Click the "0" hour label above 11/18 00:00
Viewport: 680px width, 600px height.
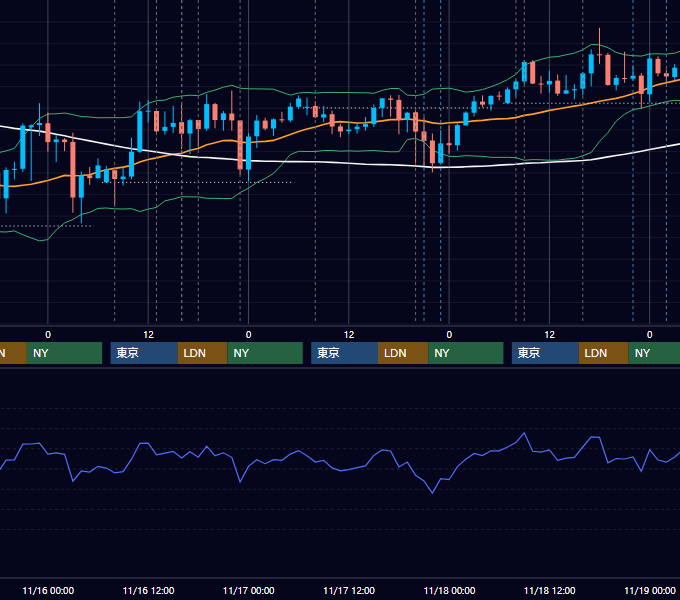point(449,335)
